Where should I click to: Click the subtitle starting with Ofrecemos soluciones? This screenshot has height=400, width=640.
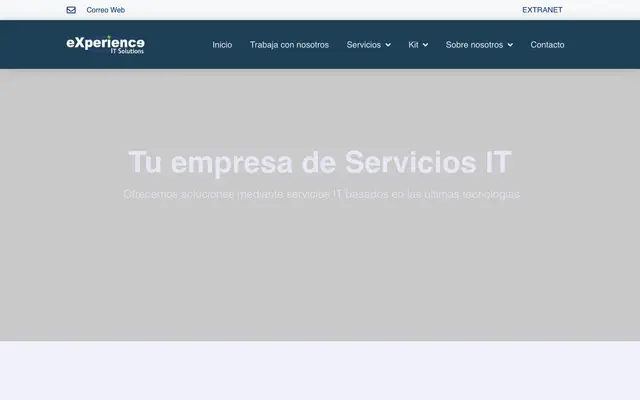321,194
